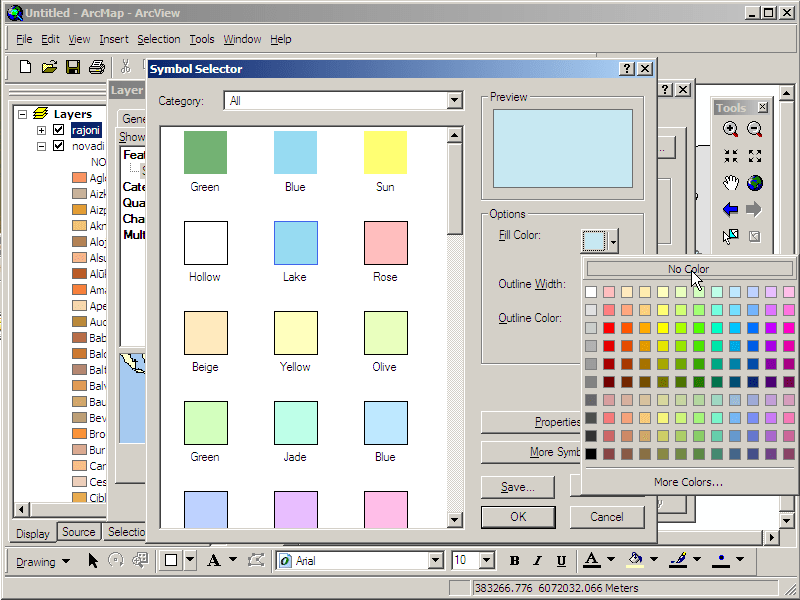Open the Tools menu

[x=202, y=39]
